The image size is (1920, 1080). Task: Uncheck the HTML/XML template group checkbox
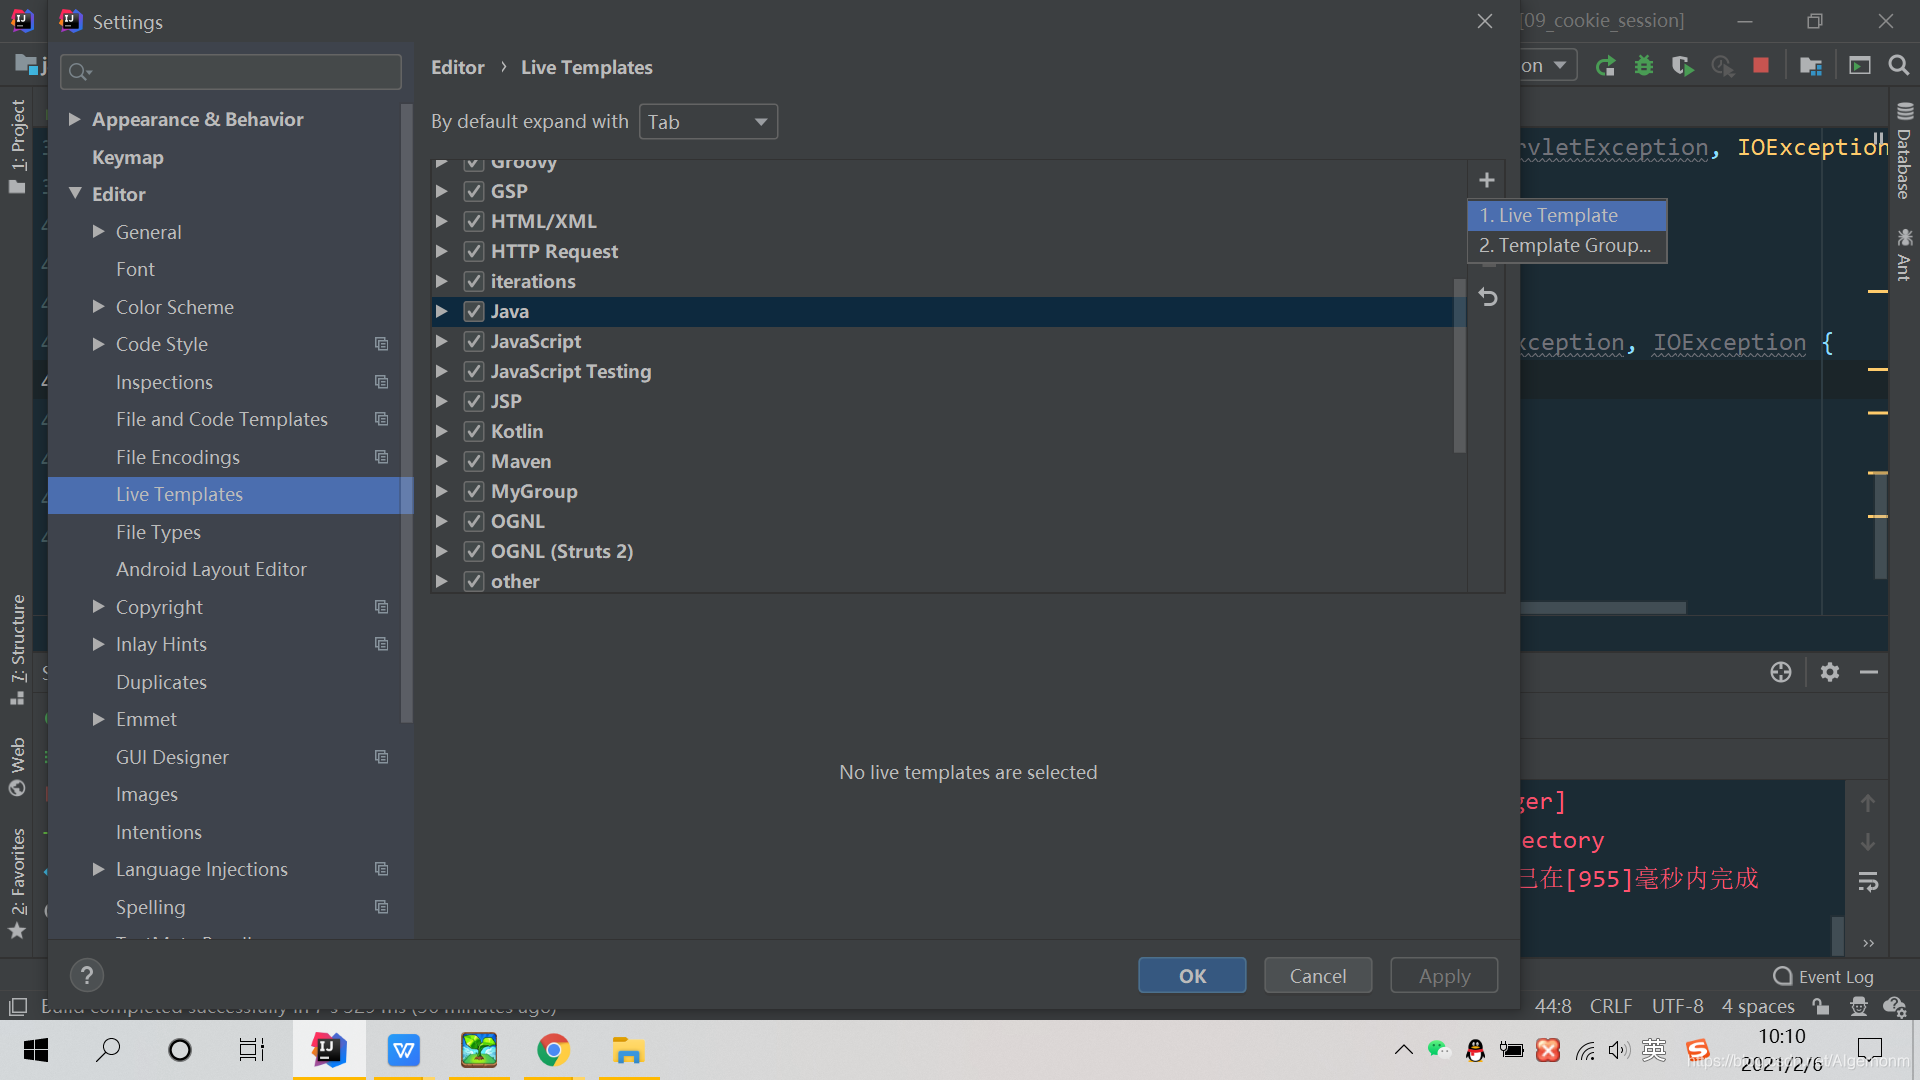point(474,221)
